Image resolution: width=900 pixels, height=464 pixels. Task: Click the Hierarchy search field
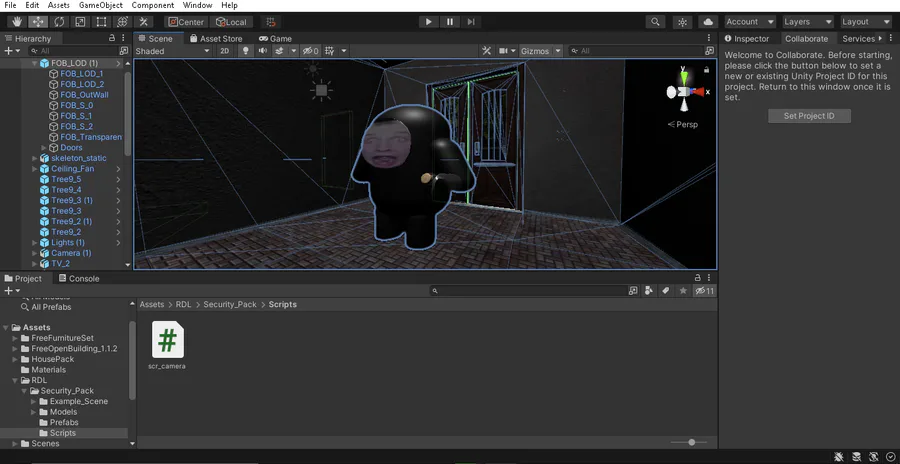pyautogui.click(x=74, y=51)
